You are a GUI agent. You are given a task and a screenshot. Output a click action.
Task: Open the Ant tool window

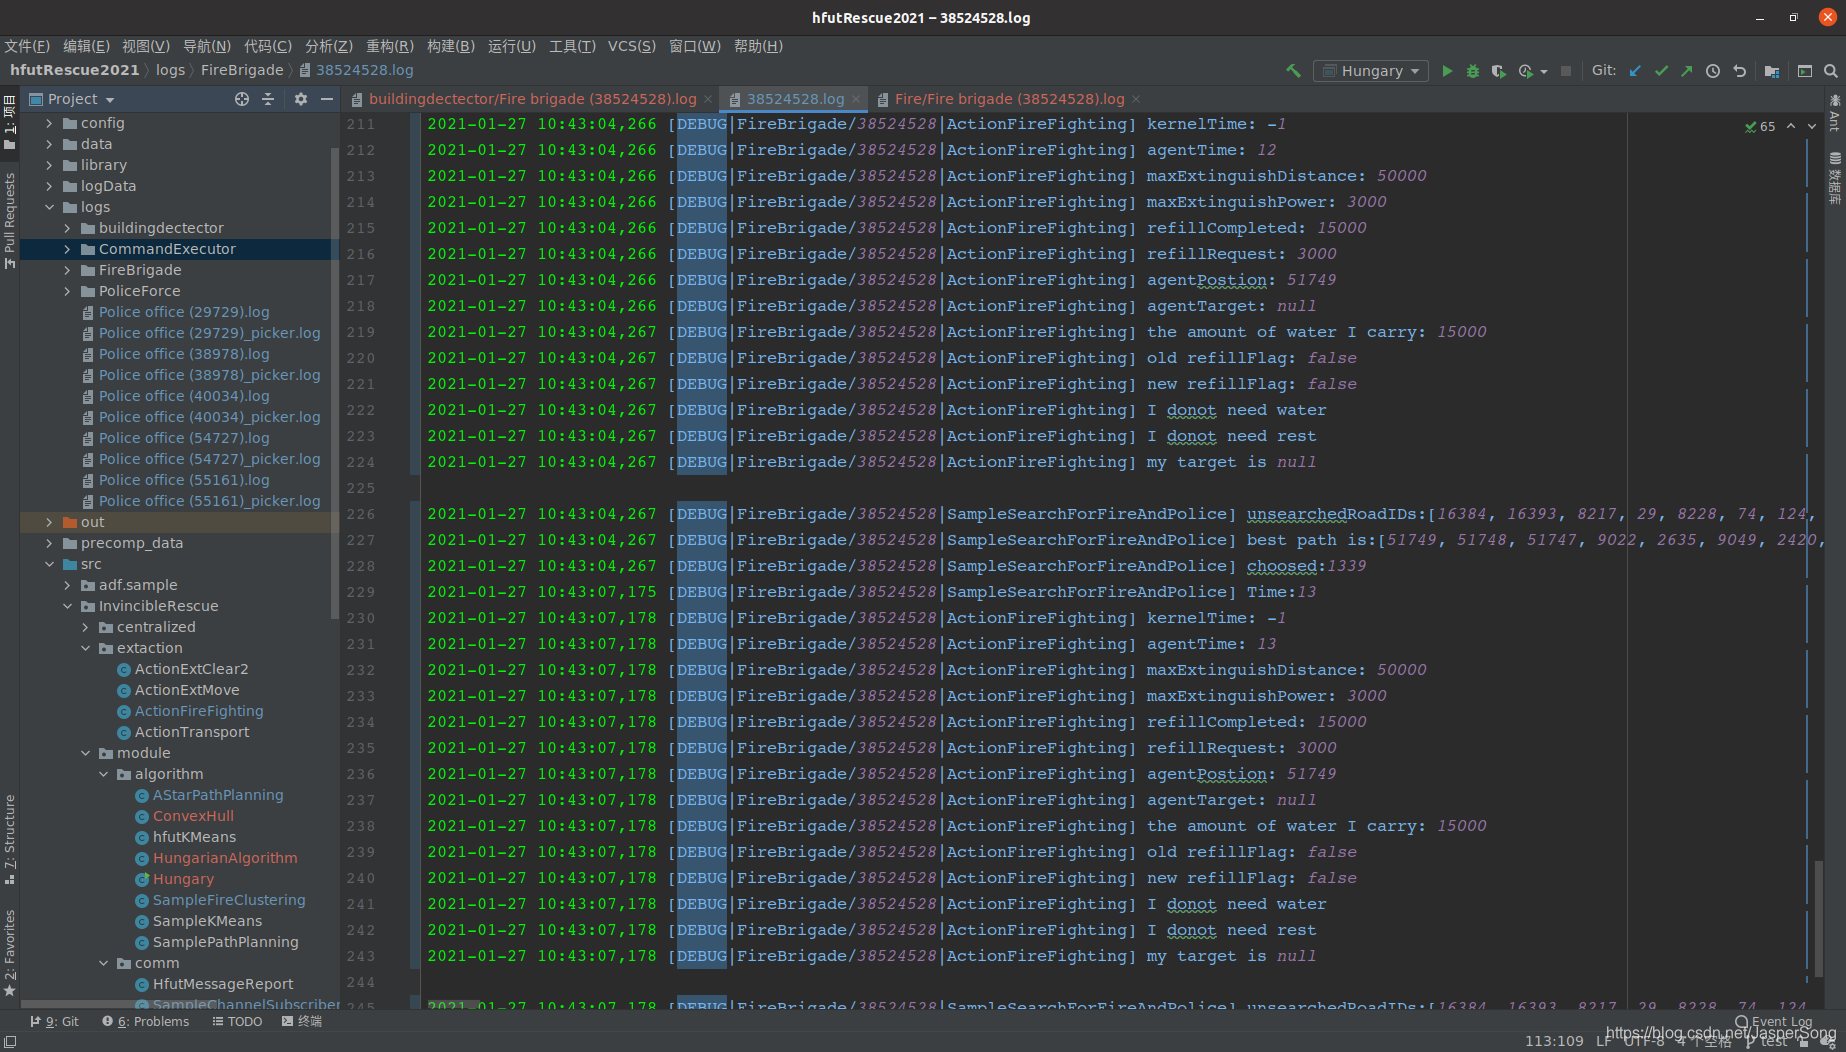pyautogui.click(x=1835, y=114)
